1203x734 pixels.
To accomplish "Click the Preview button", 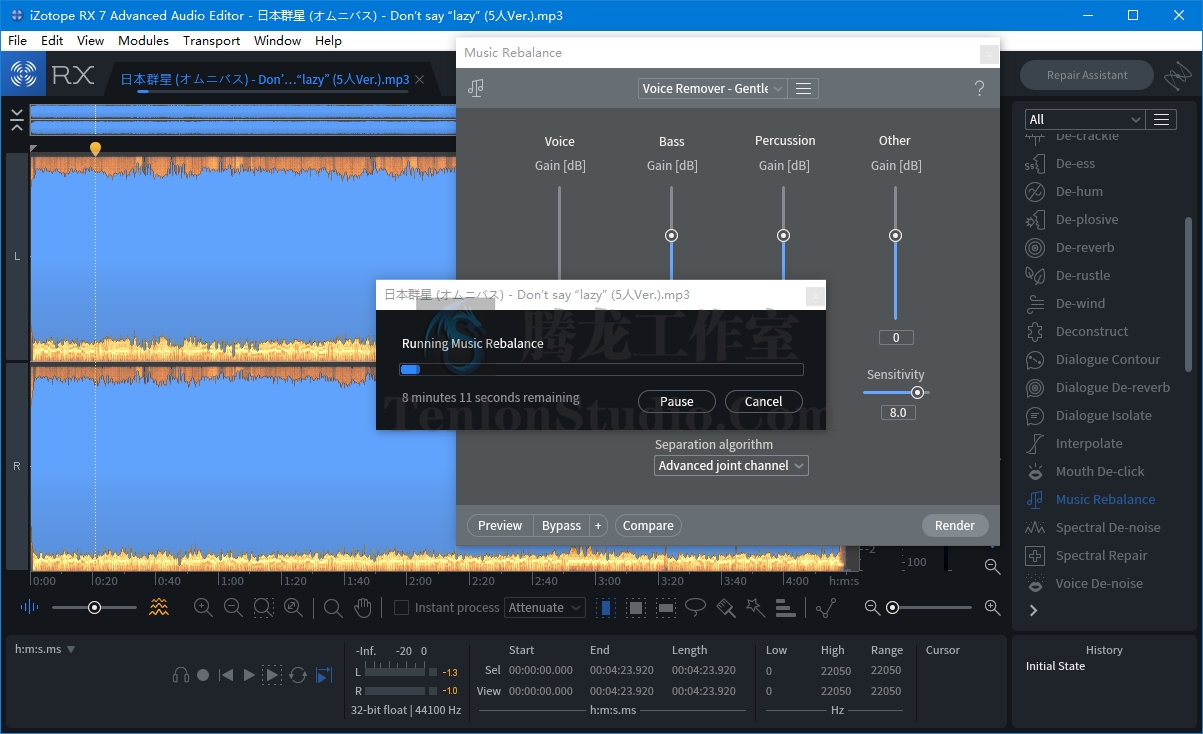I will tap(500, 526).
